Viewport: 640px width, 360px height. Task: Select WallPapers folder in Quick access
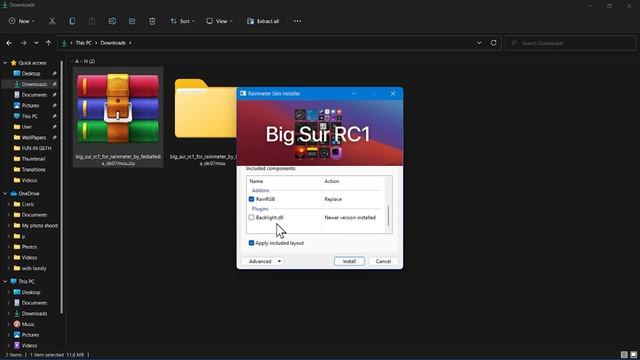33,138
